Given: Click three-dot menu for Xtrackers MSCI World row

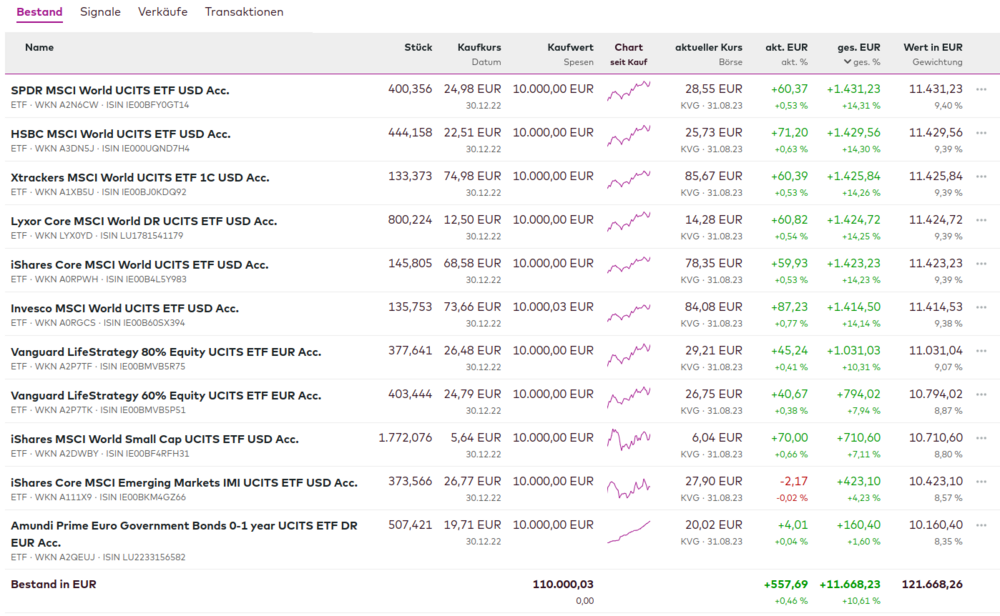Looking at the screenshot, I should (981, 177).
